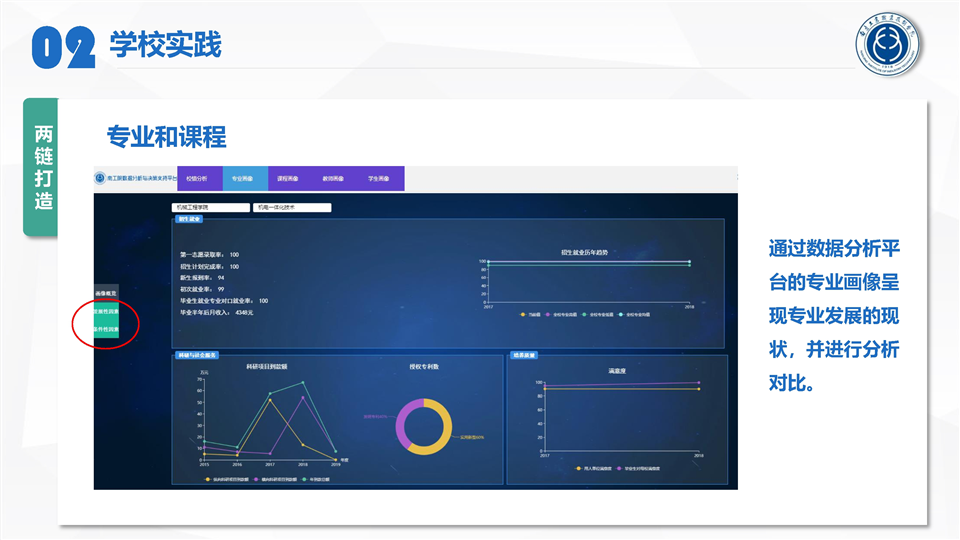Image resolution: width=960 pixels, height=540 pixels.
Task: Click the 毕业半年后月收入 4348元 line
Action: click(x=216, y=312)
